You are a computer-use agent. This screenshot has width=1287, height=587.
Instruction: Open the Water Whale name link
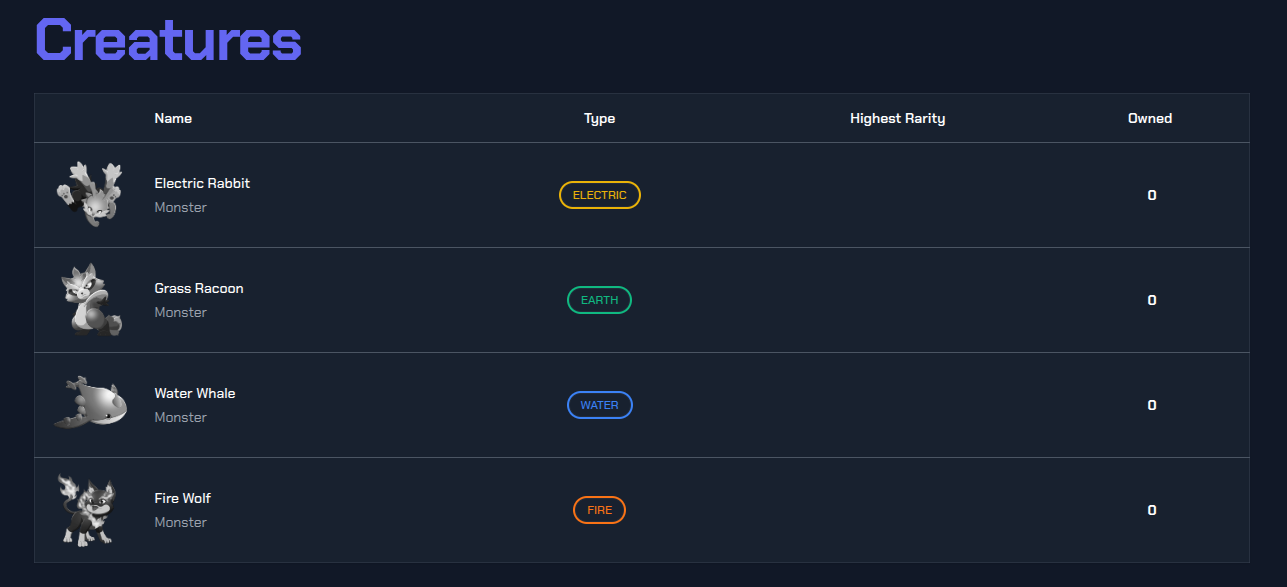pyautogui.click(x=195, y=393)
